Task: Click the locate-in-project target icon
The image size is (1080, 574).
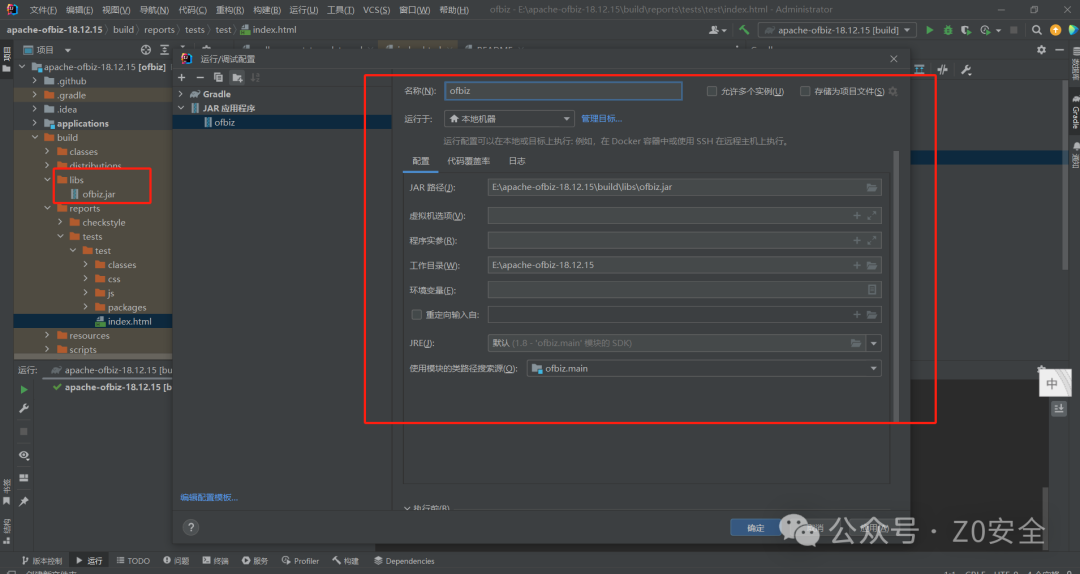Action: [145, 50]
